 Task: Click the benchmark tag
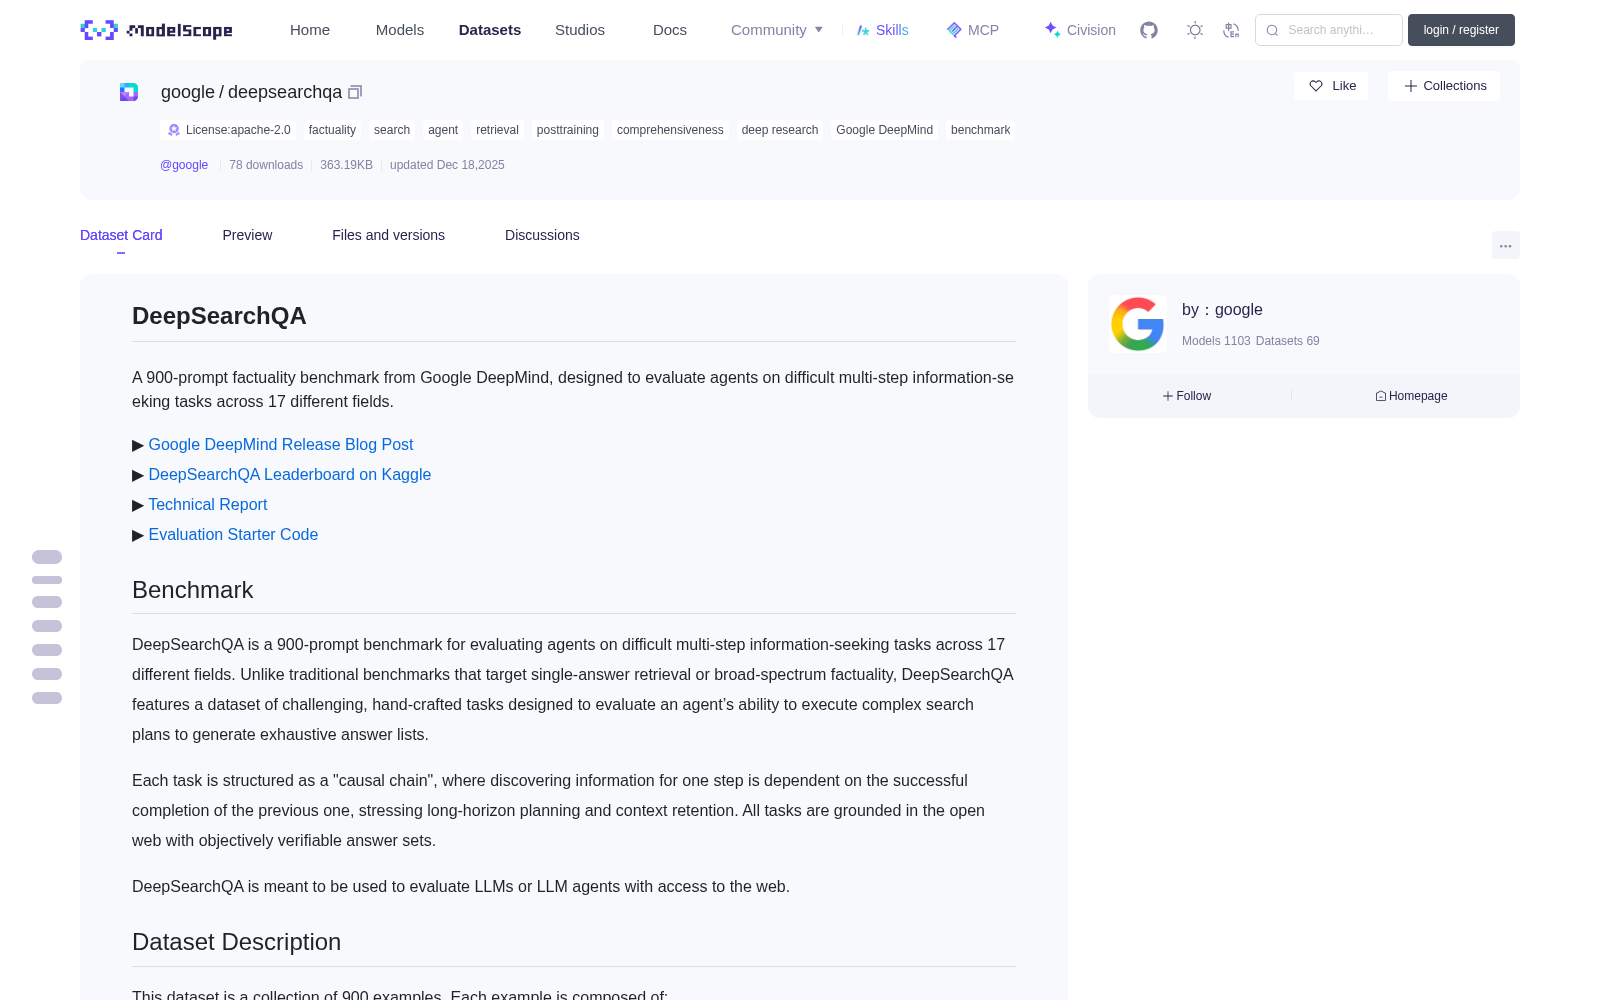980,130
